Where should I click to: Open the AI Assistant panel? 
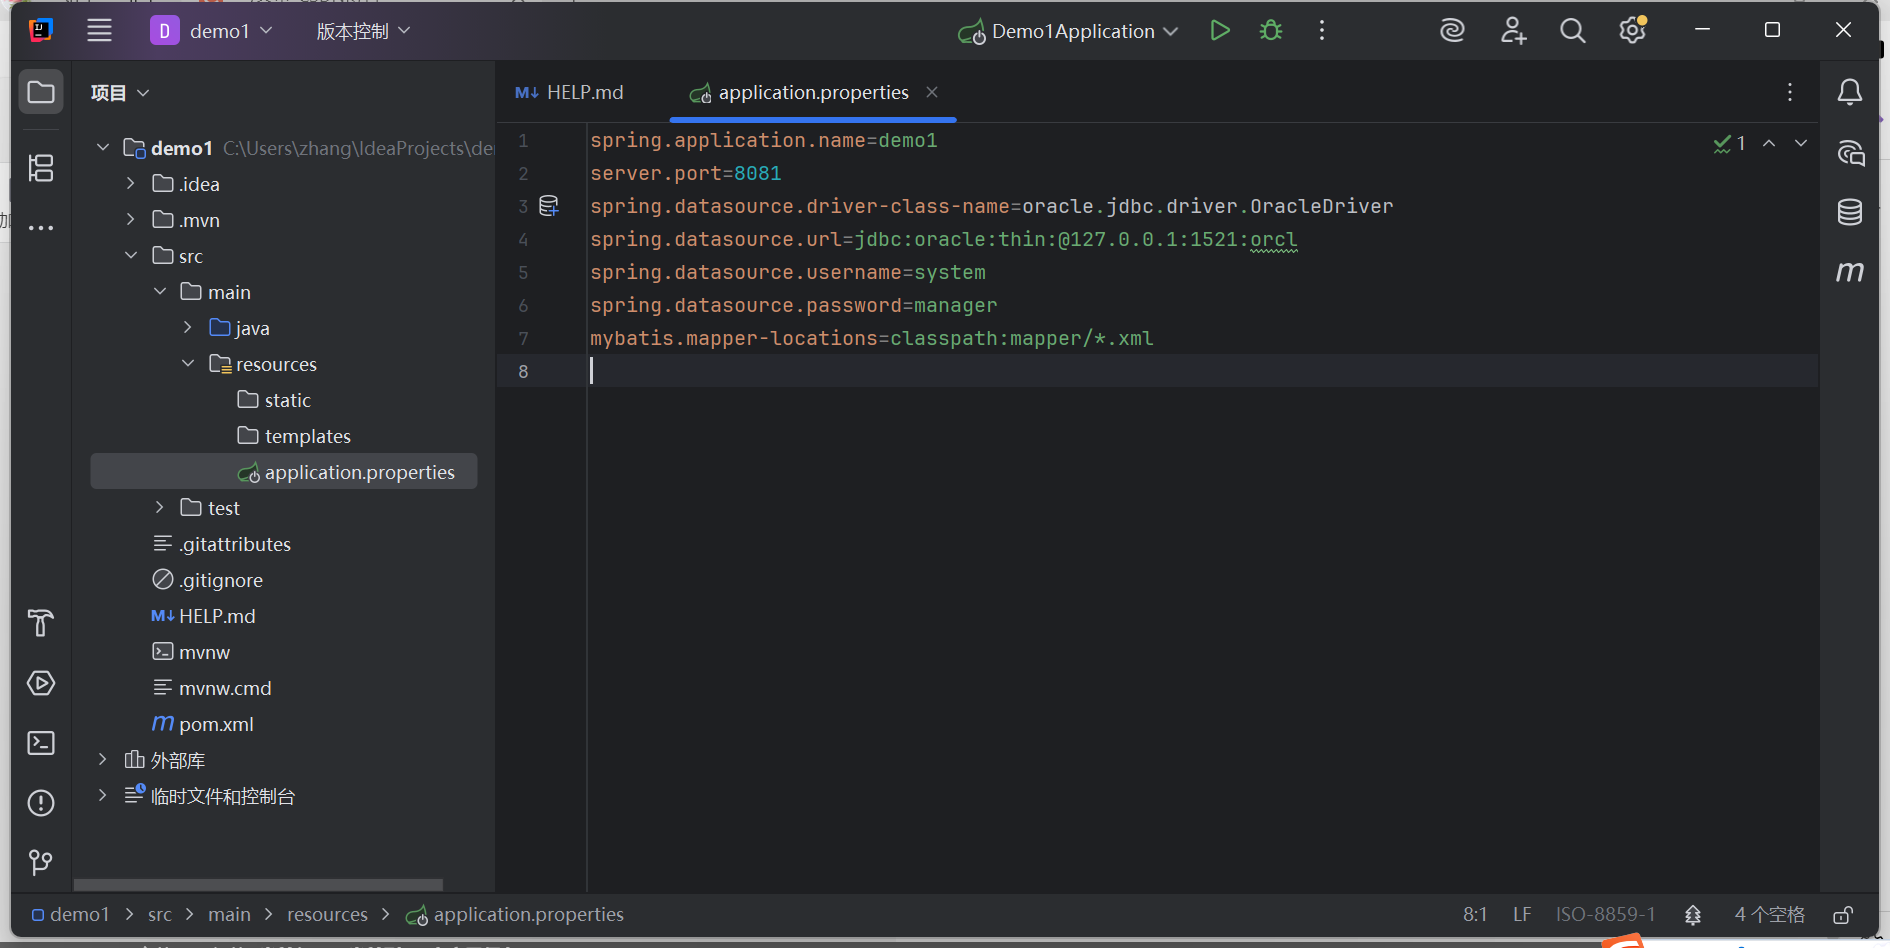[1850, 153]
